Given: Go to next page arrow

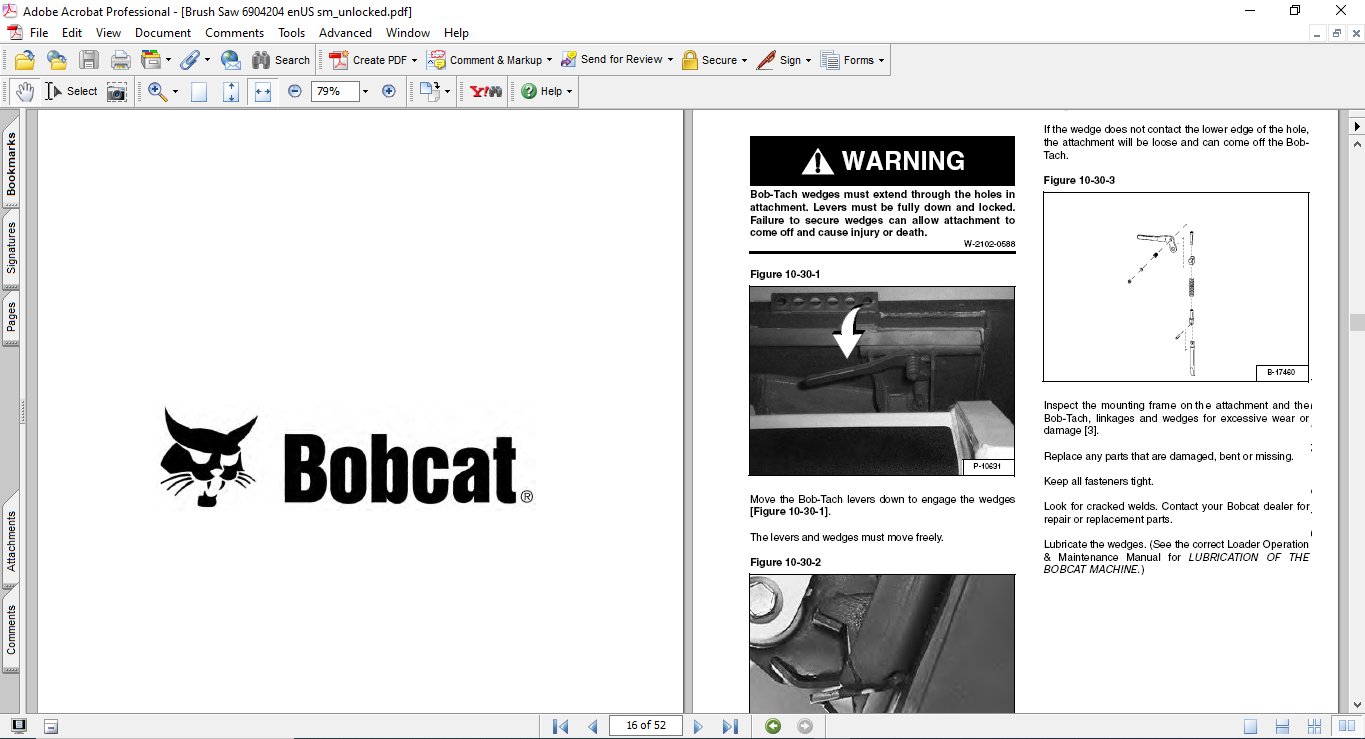Looking at the screenshot, I should click(x=698, y=726).
